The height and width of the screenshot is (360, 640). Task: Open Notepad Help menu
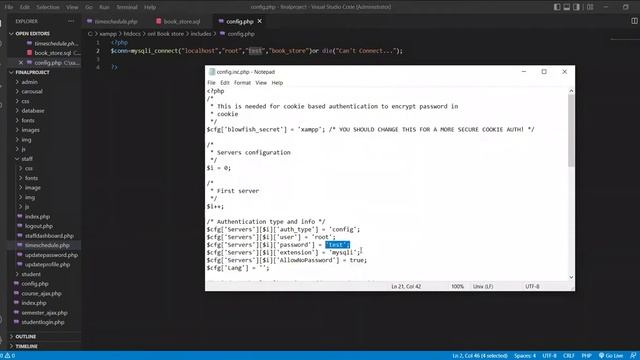277,83
